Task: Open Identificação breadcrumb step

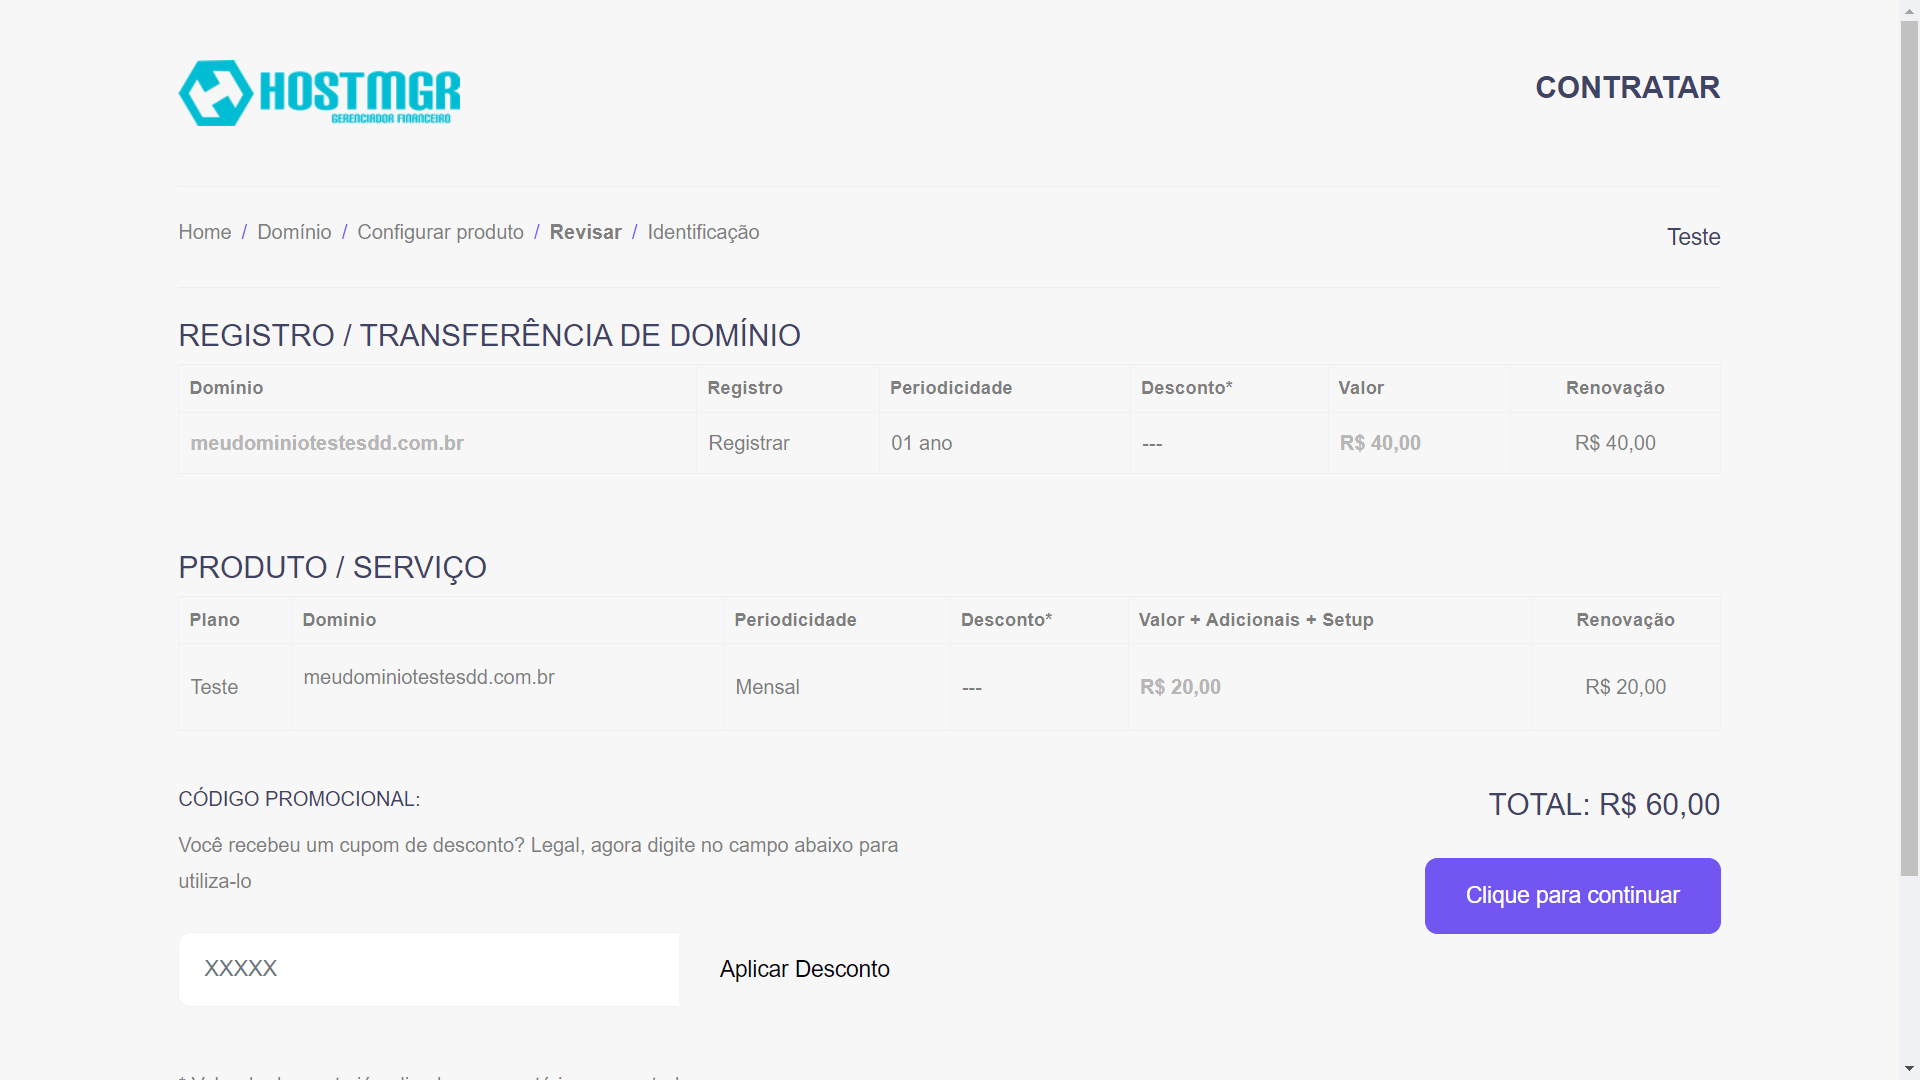Action: [703, 232]
